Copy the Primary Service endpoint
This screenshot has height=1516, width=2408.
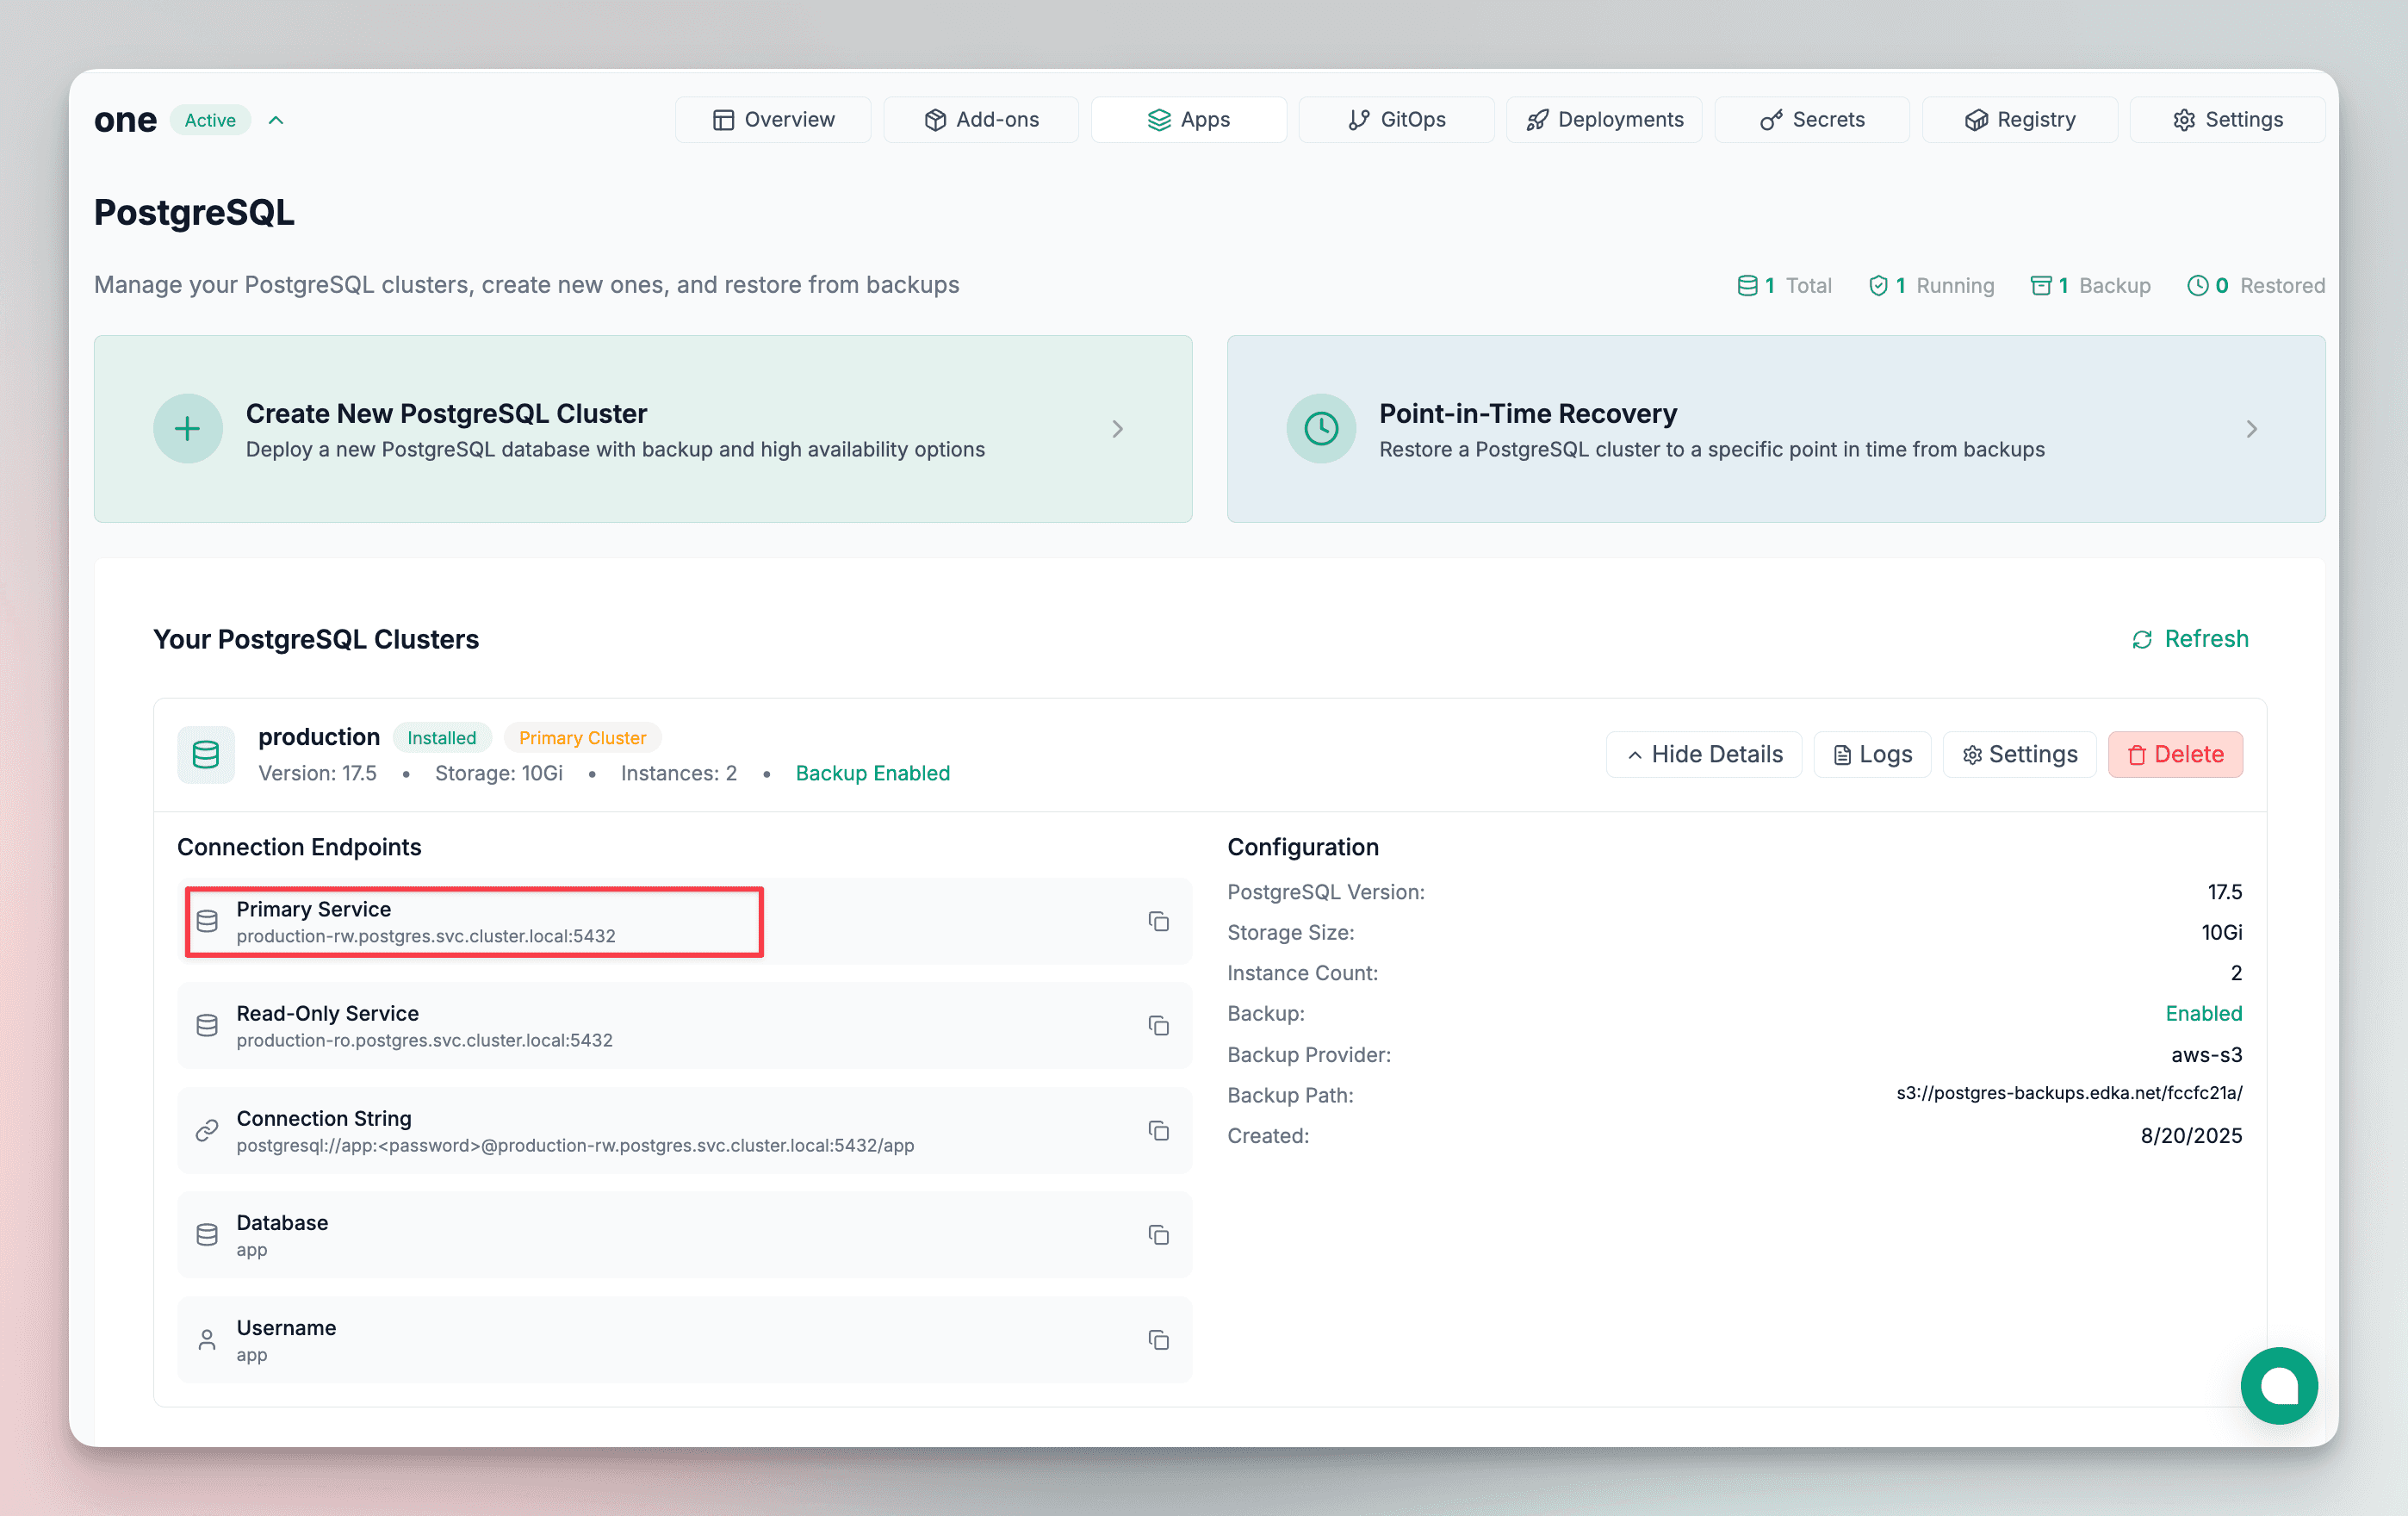[1158, 921]
